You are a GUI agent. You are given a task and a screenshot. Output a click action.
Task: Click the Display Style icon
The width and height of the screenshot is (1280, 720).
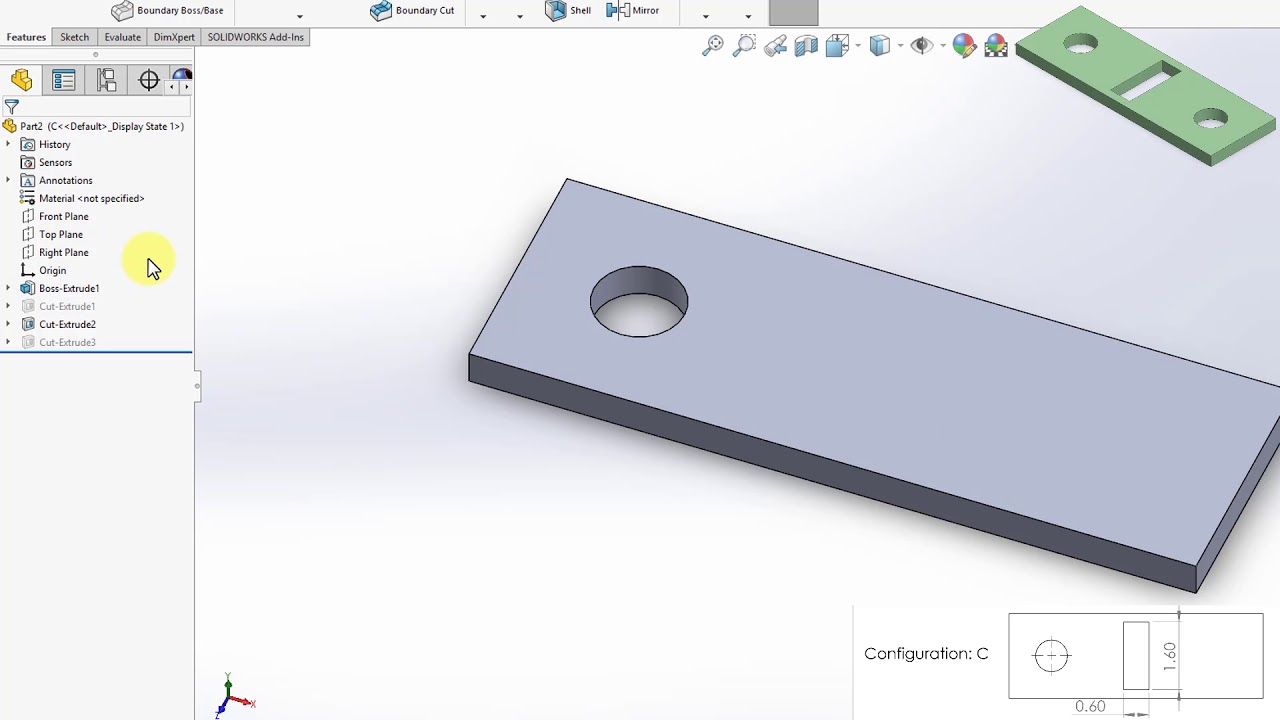880,46
